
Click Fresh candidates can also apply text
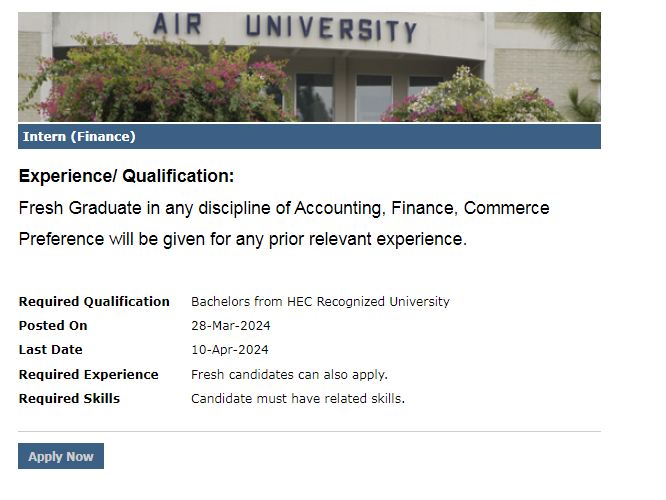click(289, 374)
